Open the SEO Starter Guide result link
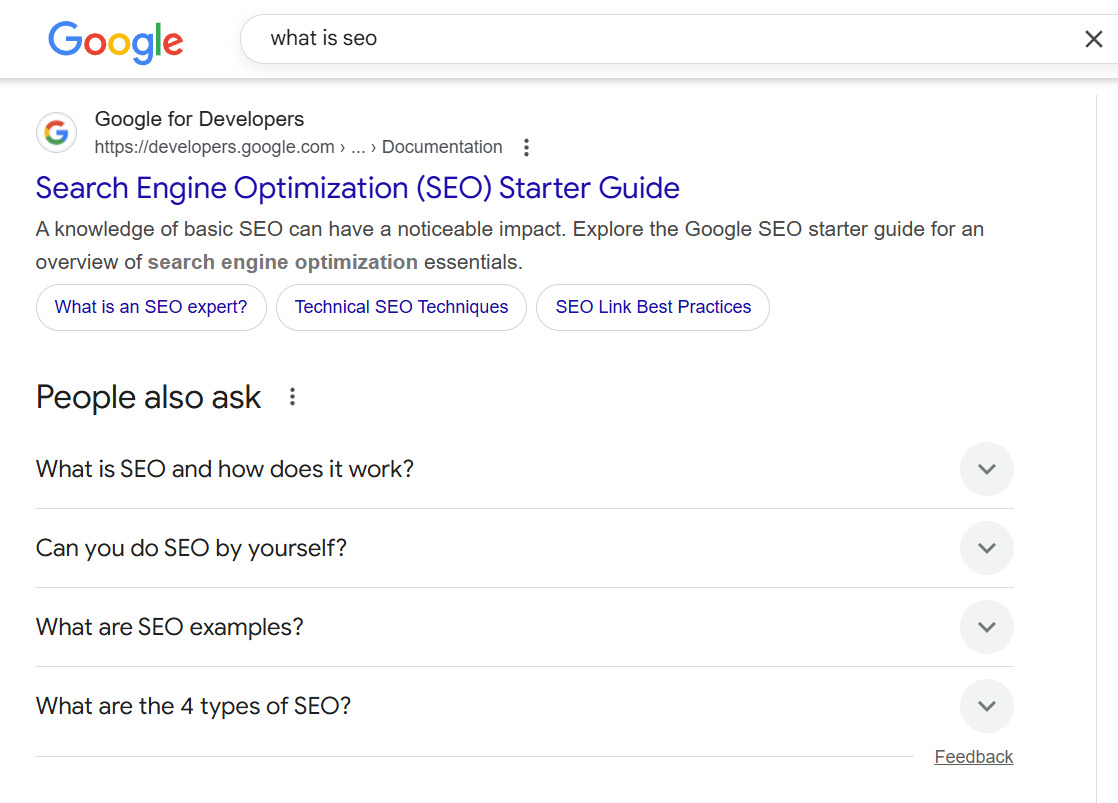 coord(356,187)
